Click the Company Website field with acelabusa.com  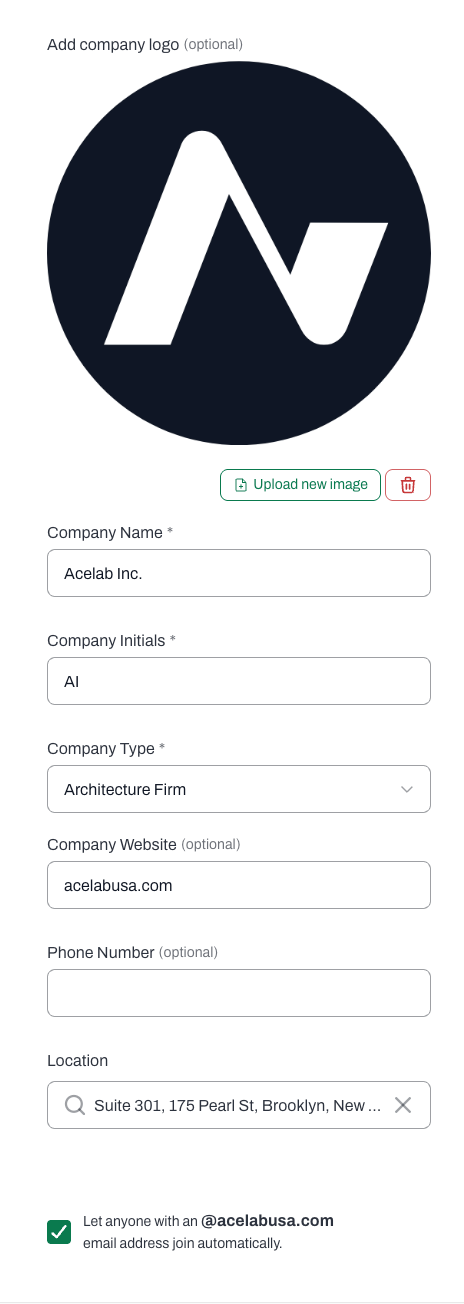[239, 885]
